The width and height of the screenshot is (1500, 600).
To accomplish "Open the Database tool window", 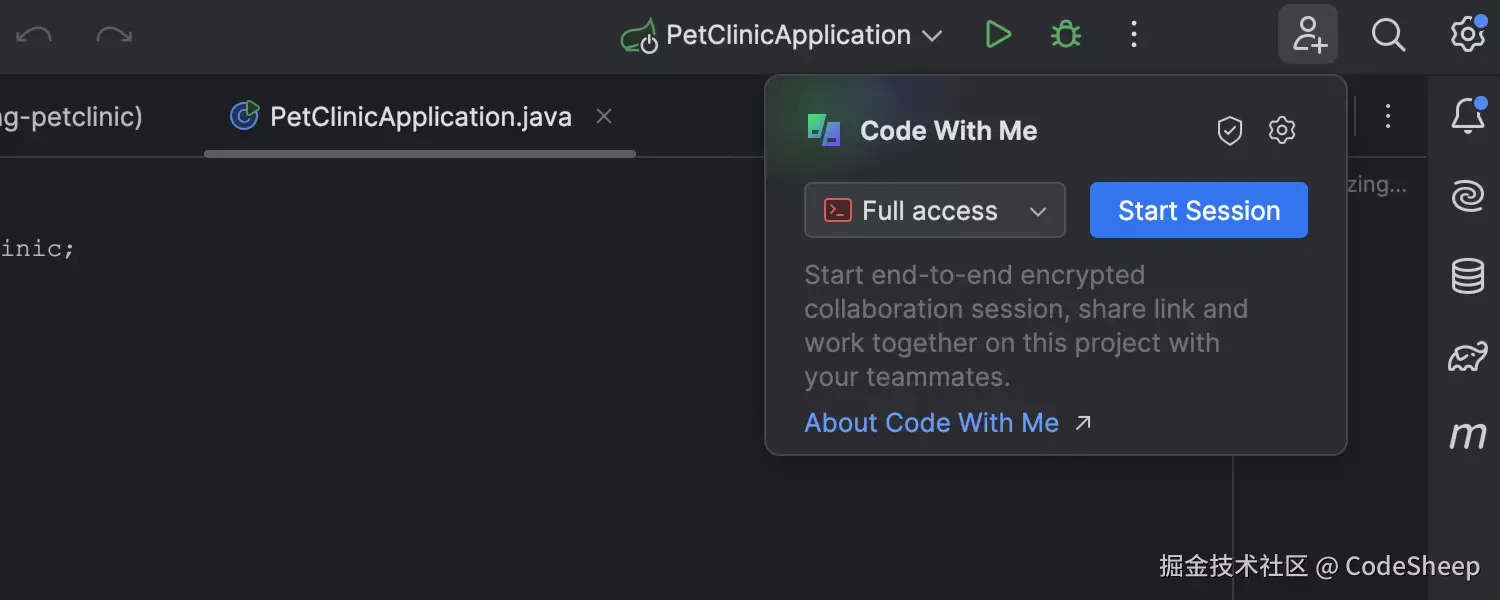I will click(1467, 276).
